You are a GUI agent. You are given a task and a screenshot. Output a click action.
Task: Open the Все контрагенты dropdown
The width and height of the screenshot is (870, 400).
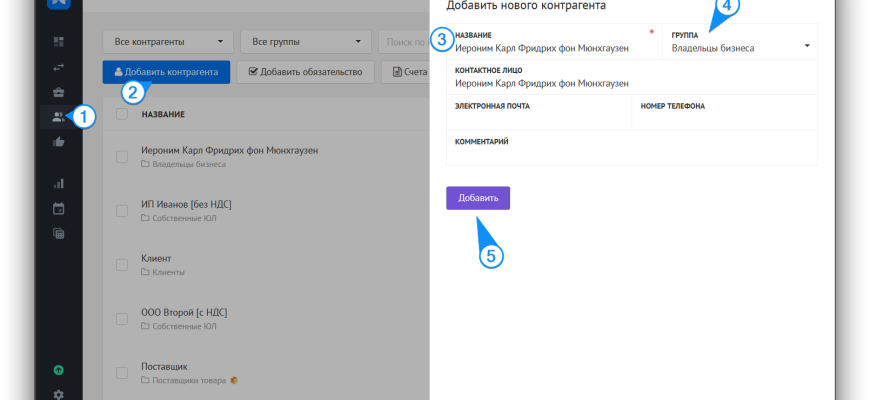tap(168, 42)
